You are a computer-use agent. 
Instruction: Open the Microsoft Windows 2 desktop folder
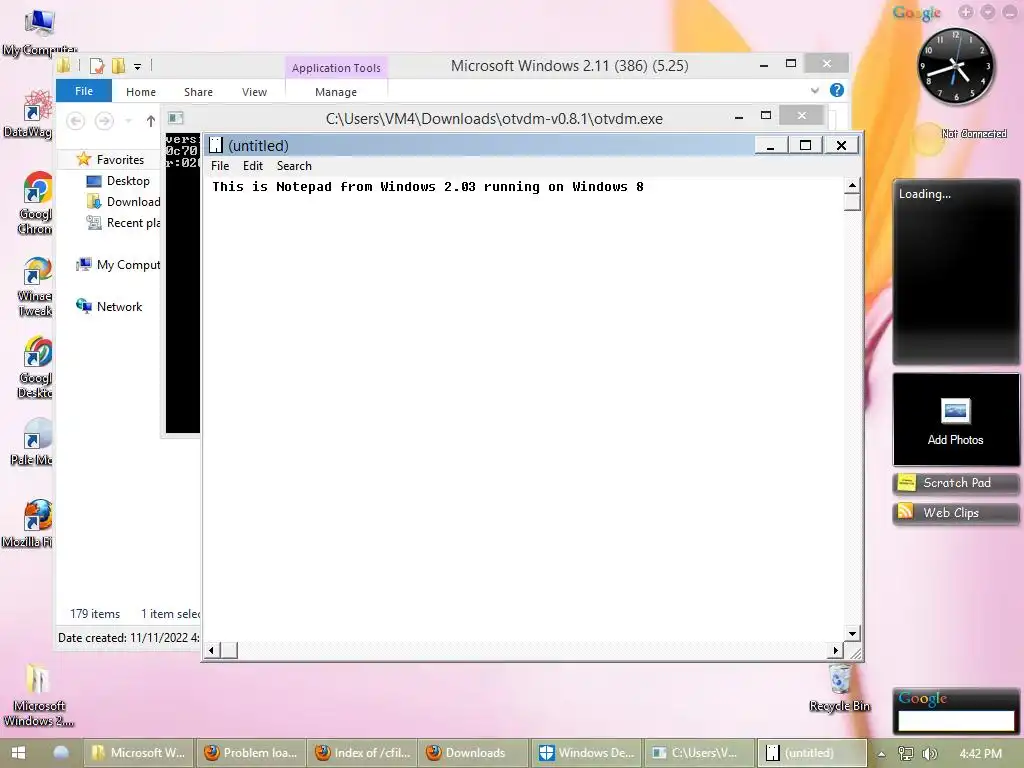coord(39,694)
